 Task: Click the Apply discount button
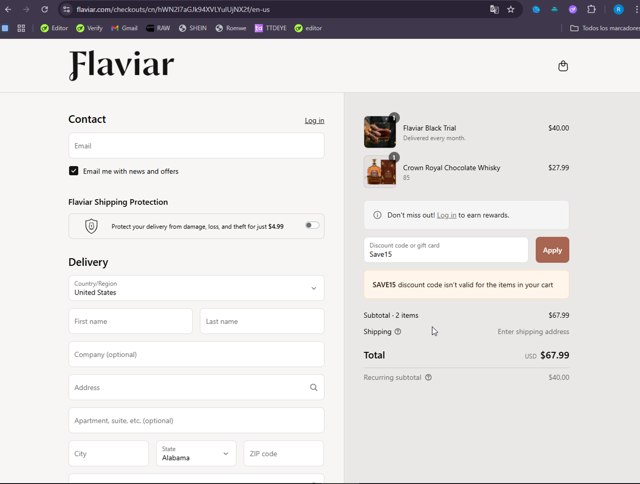point(552,250)
